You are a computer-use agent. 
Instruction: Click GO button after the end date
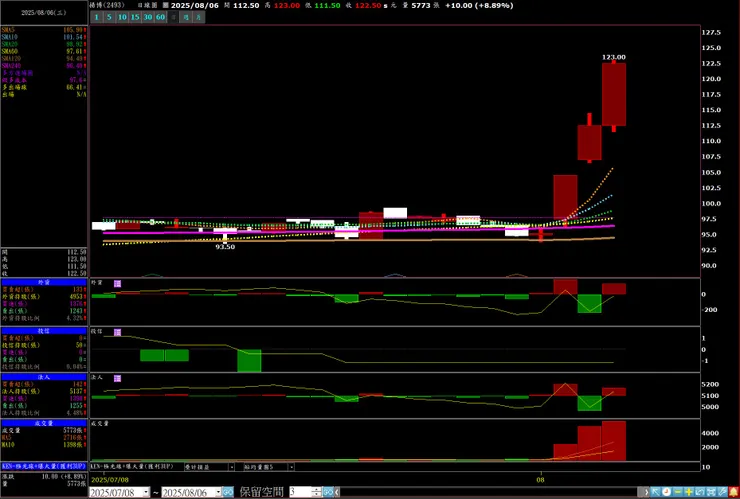228,492
